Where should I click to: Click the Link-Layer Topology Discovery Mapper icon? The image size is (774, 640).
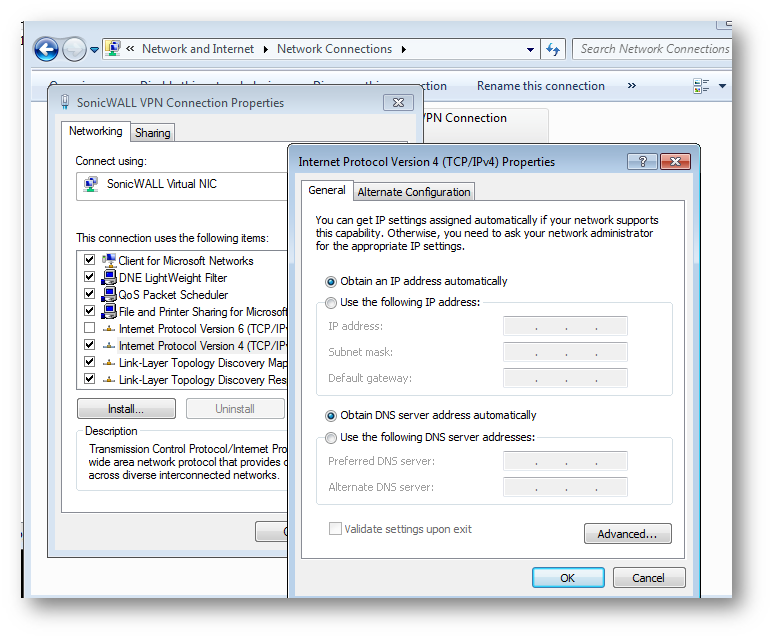point(109,363)
